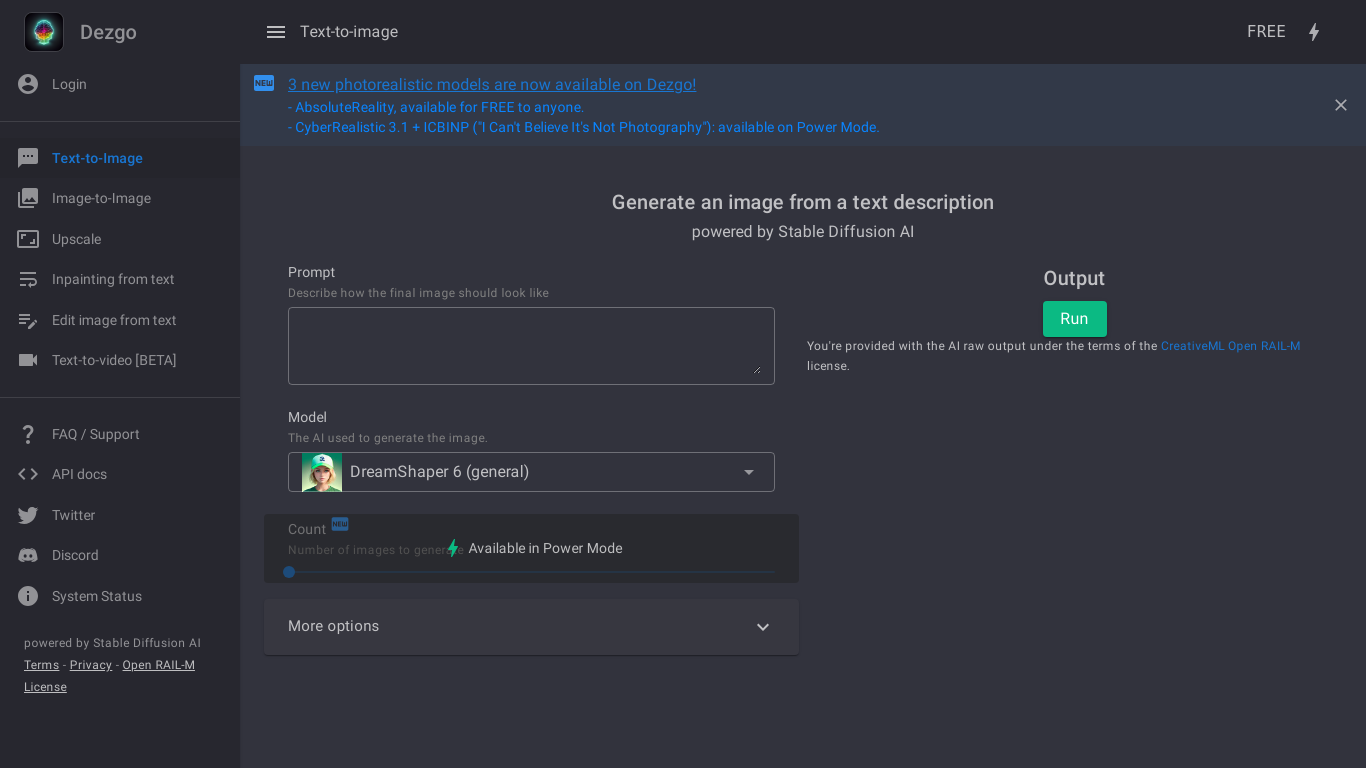The width and height of the screenshot is (1366, 768).
Task: Select the Image-to-Image icon in sidebar
Action: pyautogui.click(x=28, y=198)
